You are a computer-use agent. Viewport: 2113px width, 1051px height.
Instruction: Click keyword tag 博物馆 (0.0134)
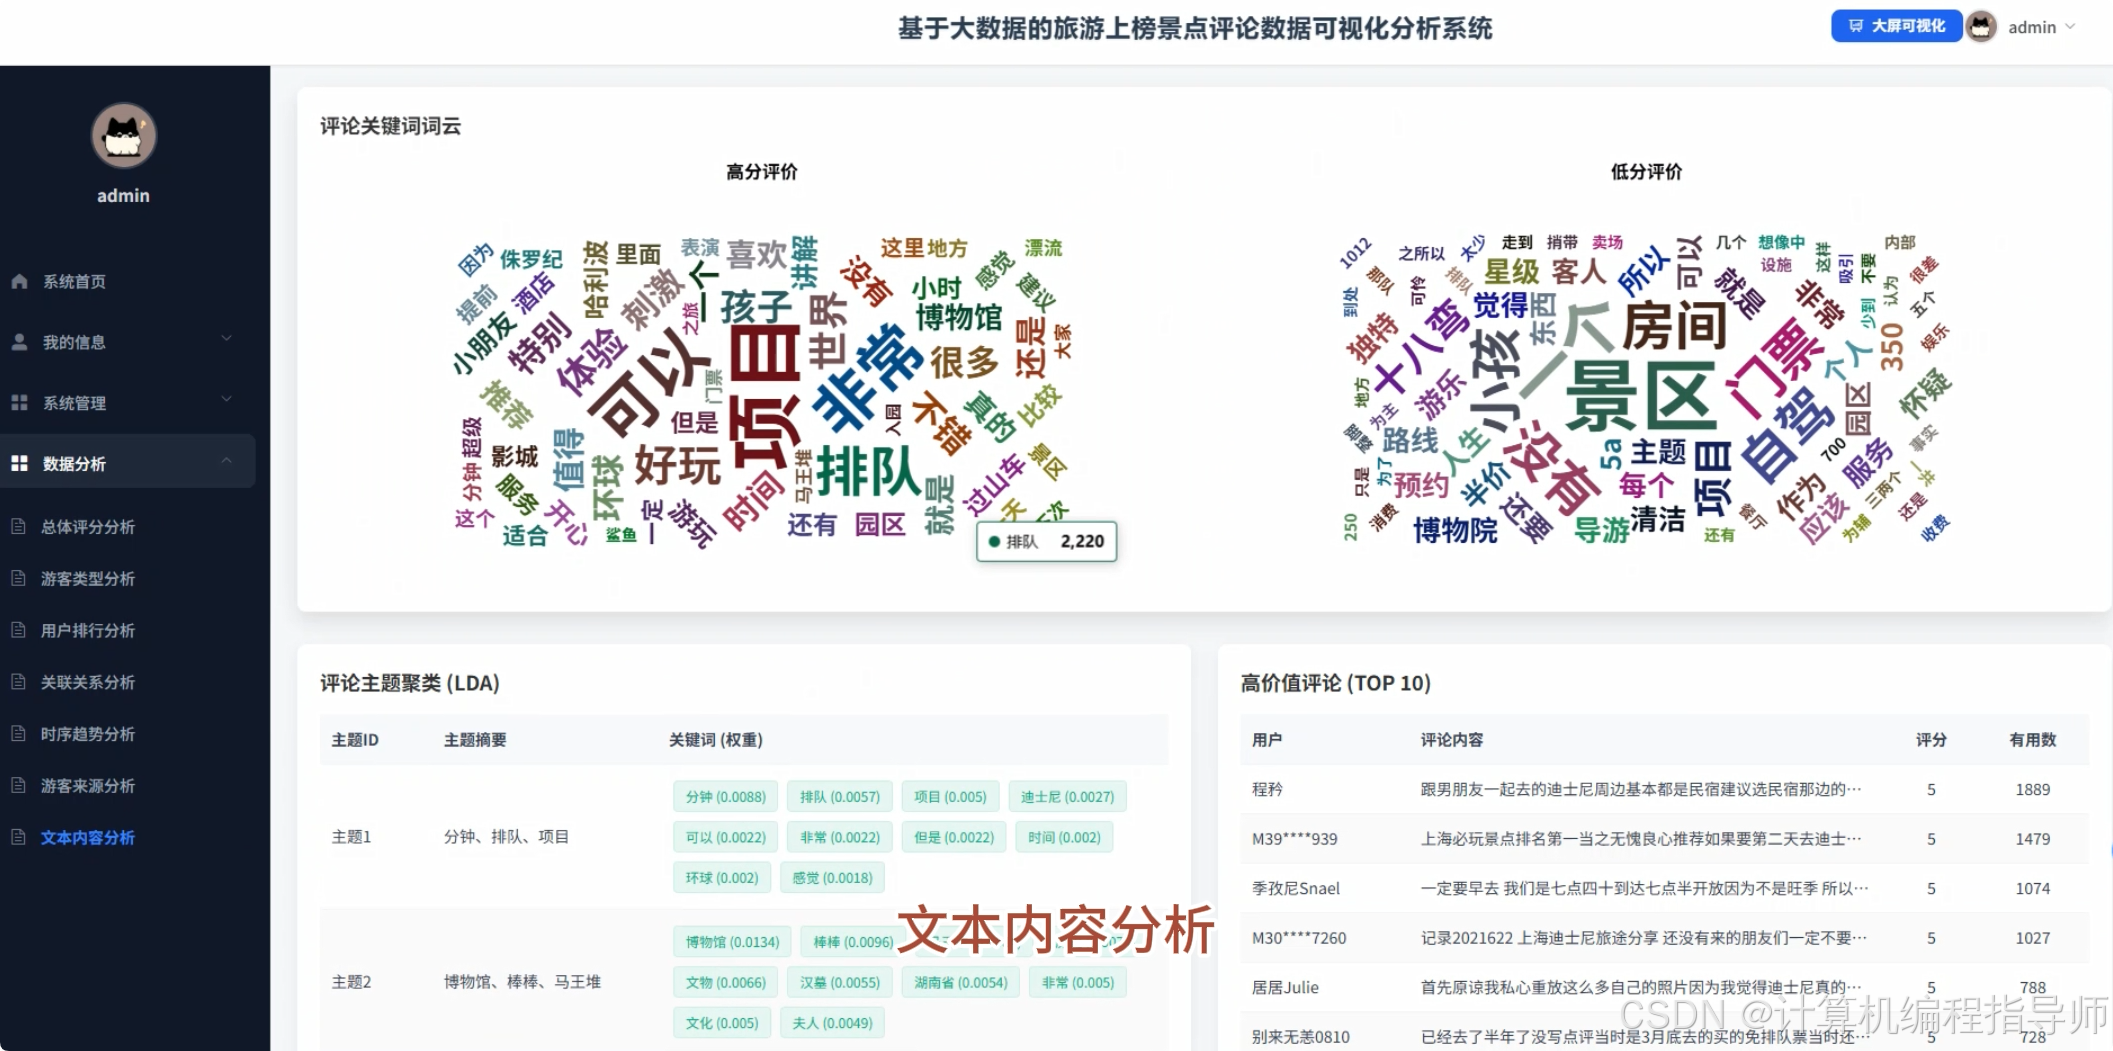[732, 942]
